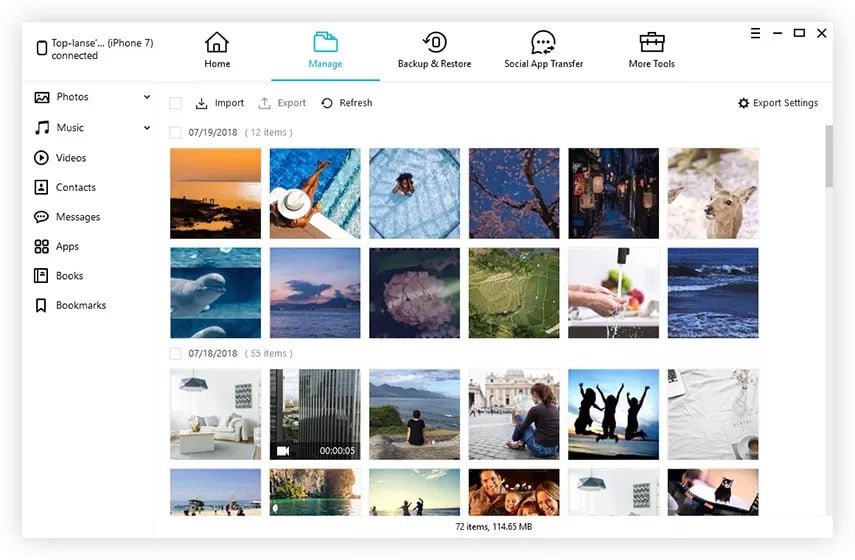855x560 pixels.
Task: Check the 07/18/2018 group checkbox
Action: click(x=176, y=353)
